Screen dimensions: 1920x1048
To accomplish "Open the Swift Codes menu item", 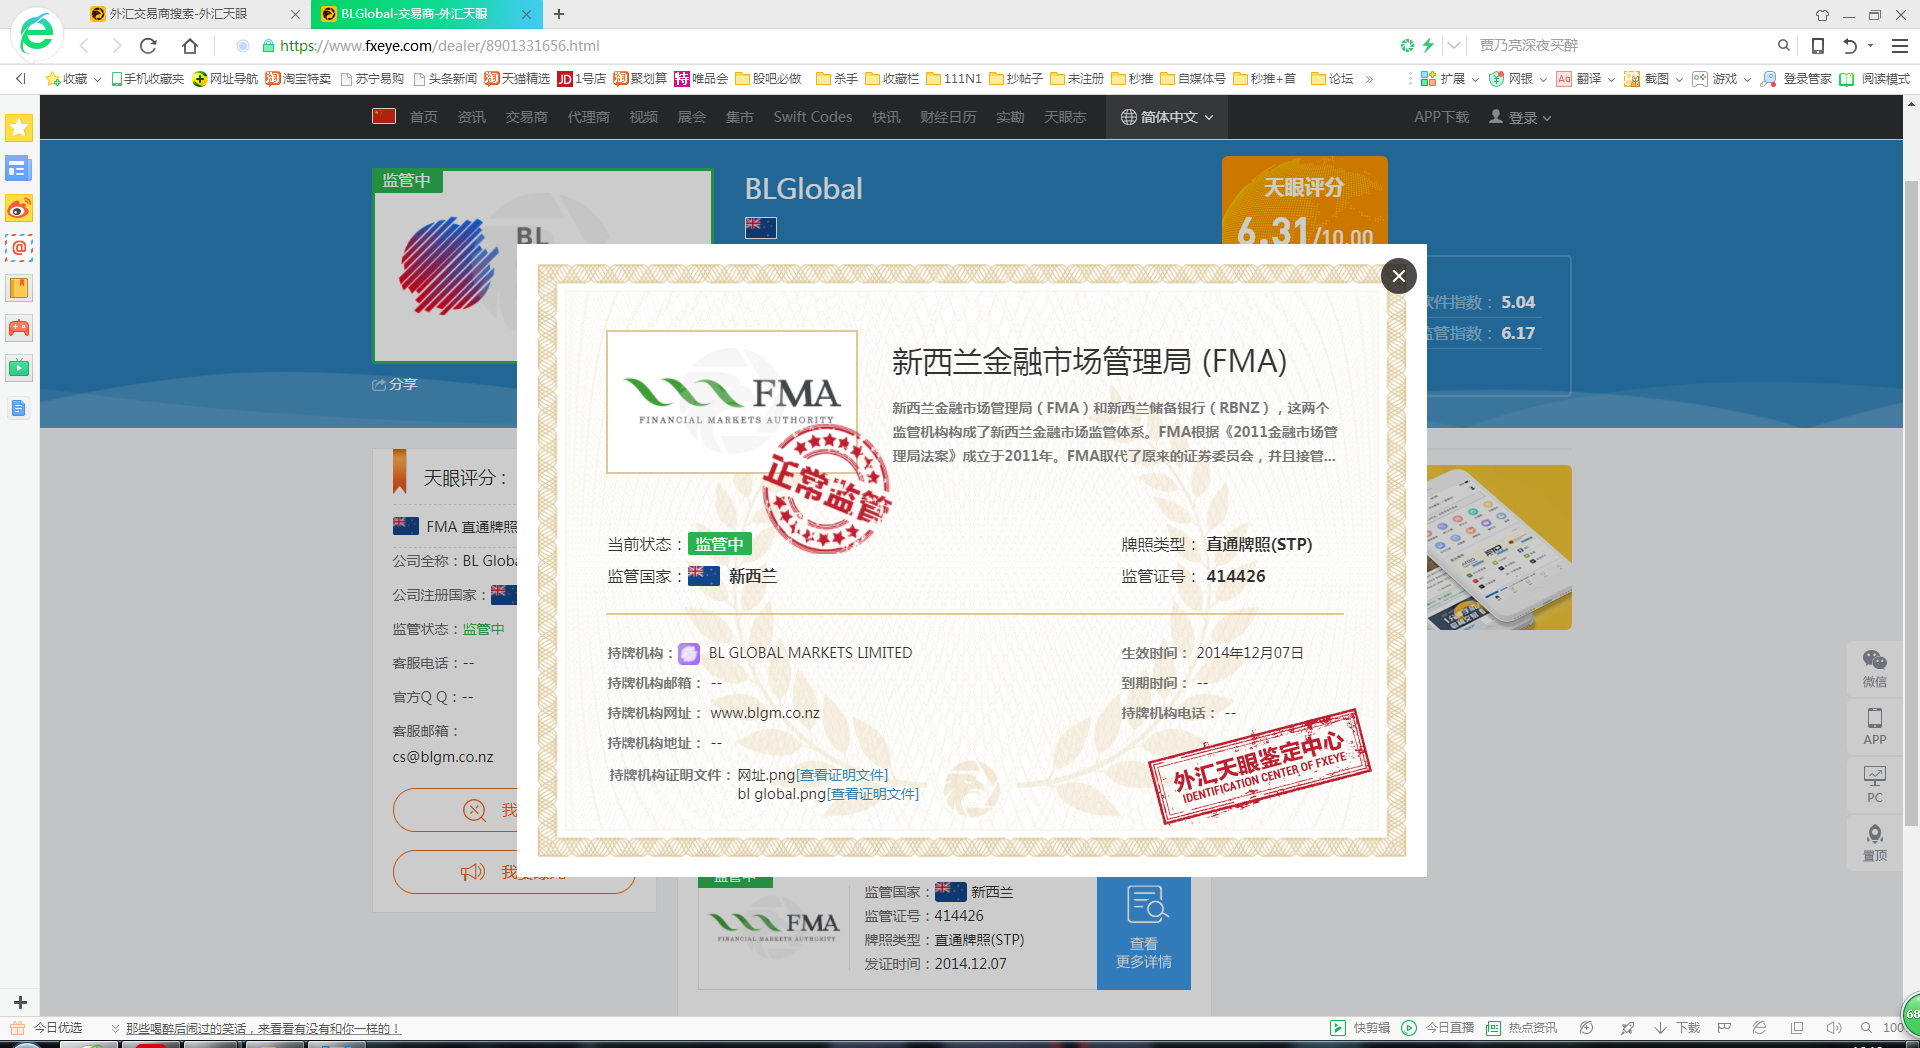I will [x=812, y=117].
